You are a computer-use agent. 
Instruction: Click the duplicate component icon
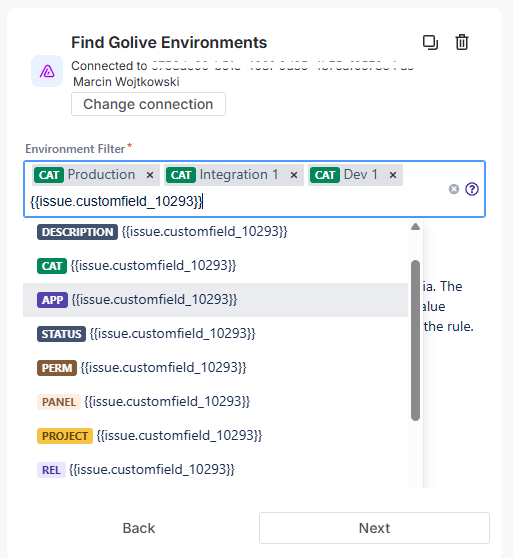(x=430, y=42)
